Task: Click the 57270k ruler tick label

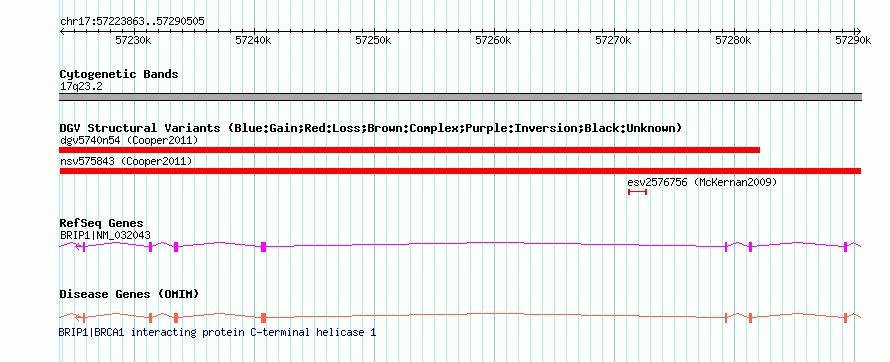Action: (x=614, y=40)
